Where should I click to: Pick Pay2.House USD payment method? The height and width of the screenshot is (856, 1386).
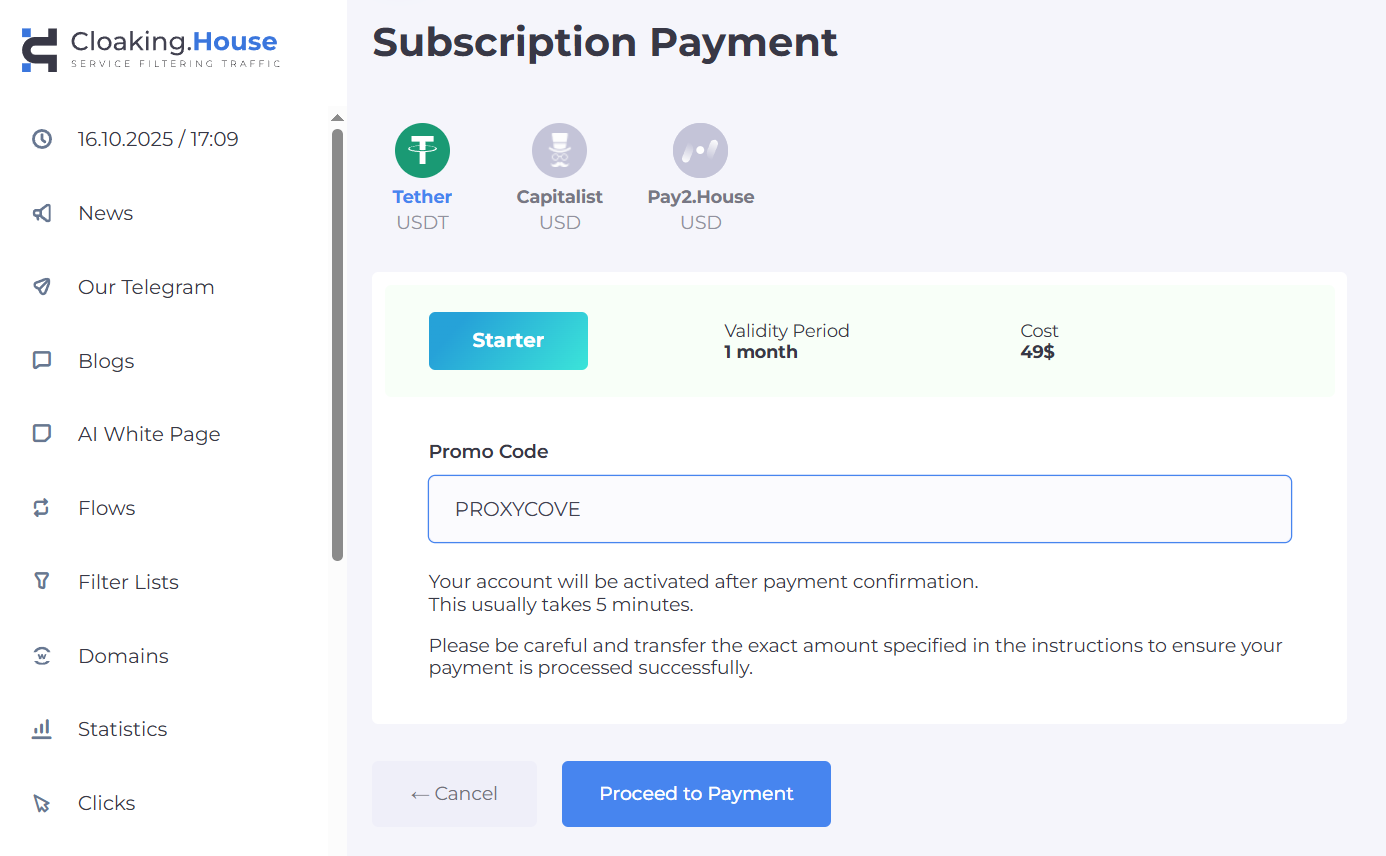pyautogui.click(x=700, y=151)
